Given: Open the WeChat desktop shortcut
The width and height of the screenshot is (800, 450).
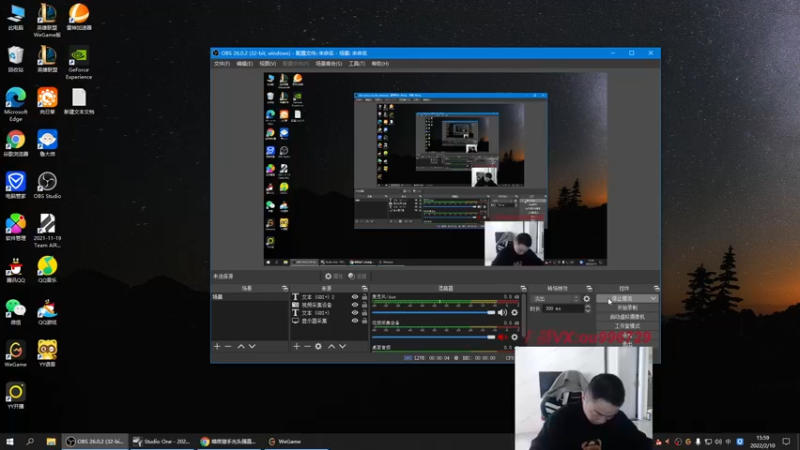Looking at the screenshot, I should [16, 312].
